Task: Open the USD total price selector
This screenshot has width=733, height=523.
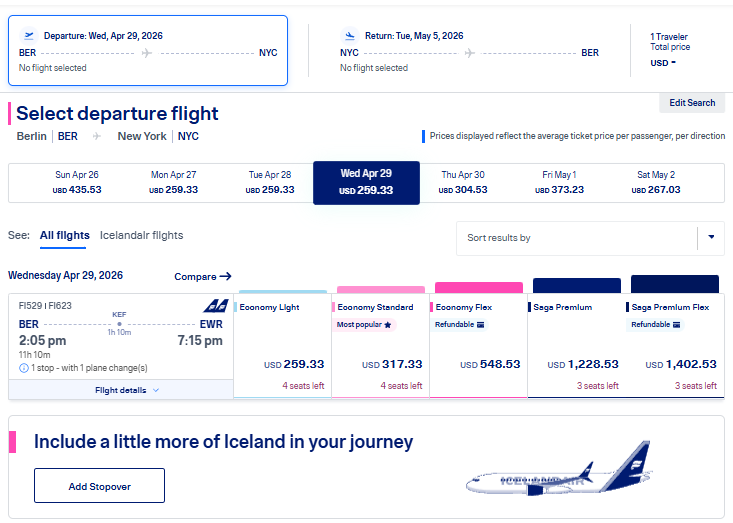Action: pyautogui.click(x=663, y=63)
